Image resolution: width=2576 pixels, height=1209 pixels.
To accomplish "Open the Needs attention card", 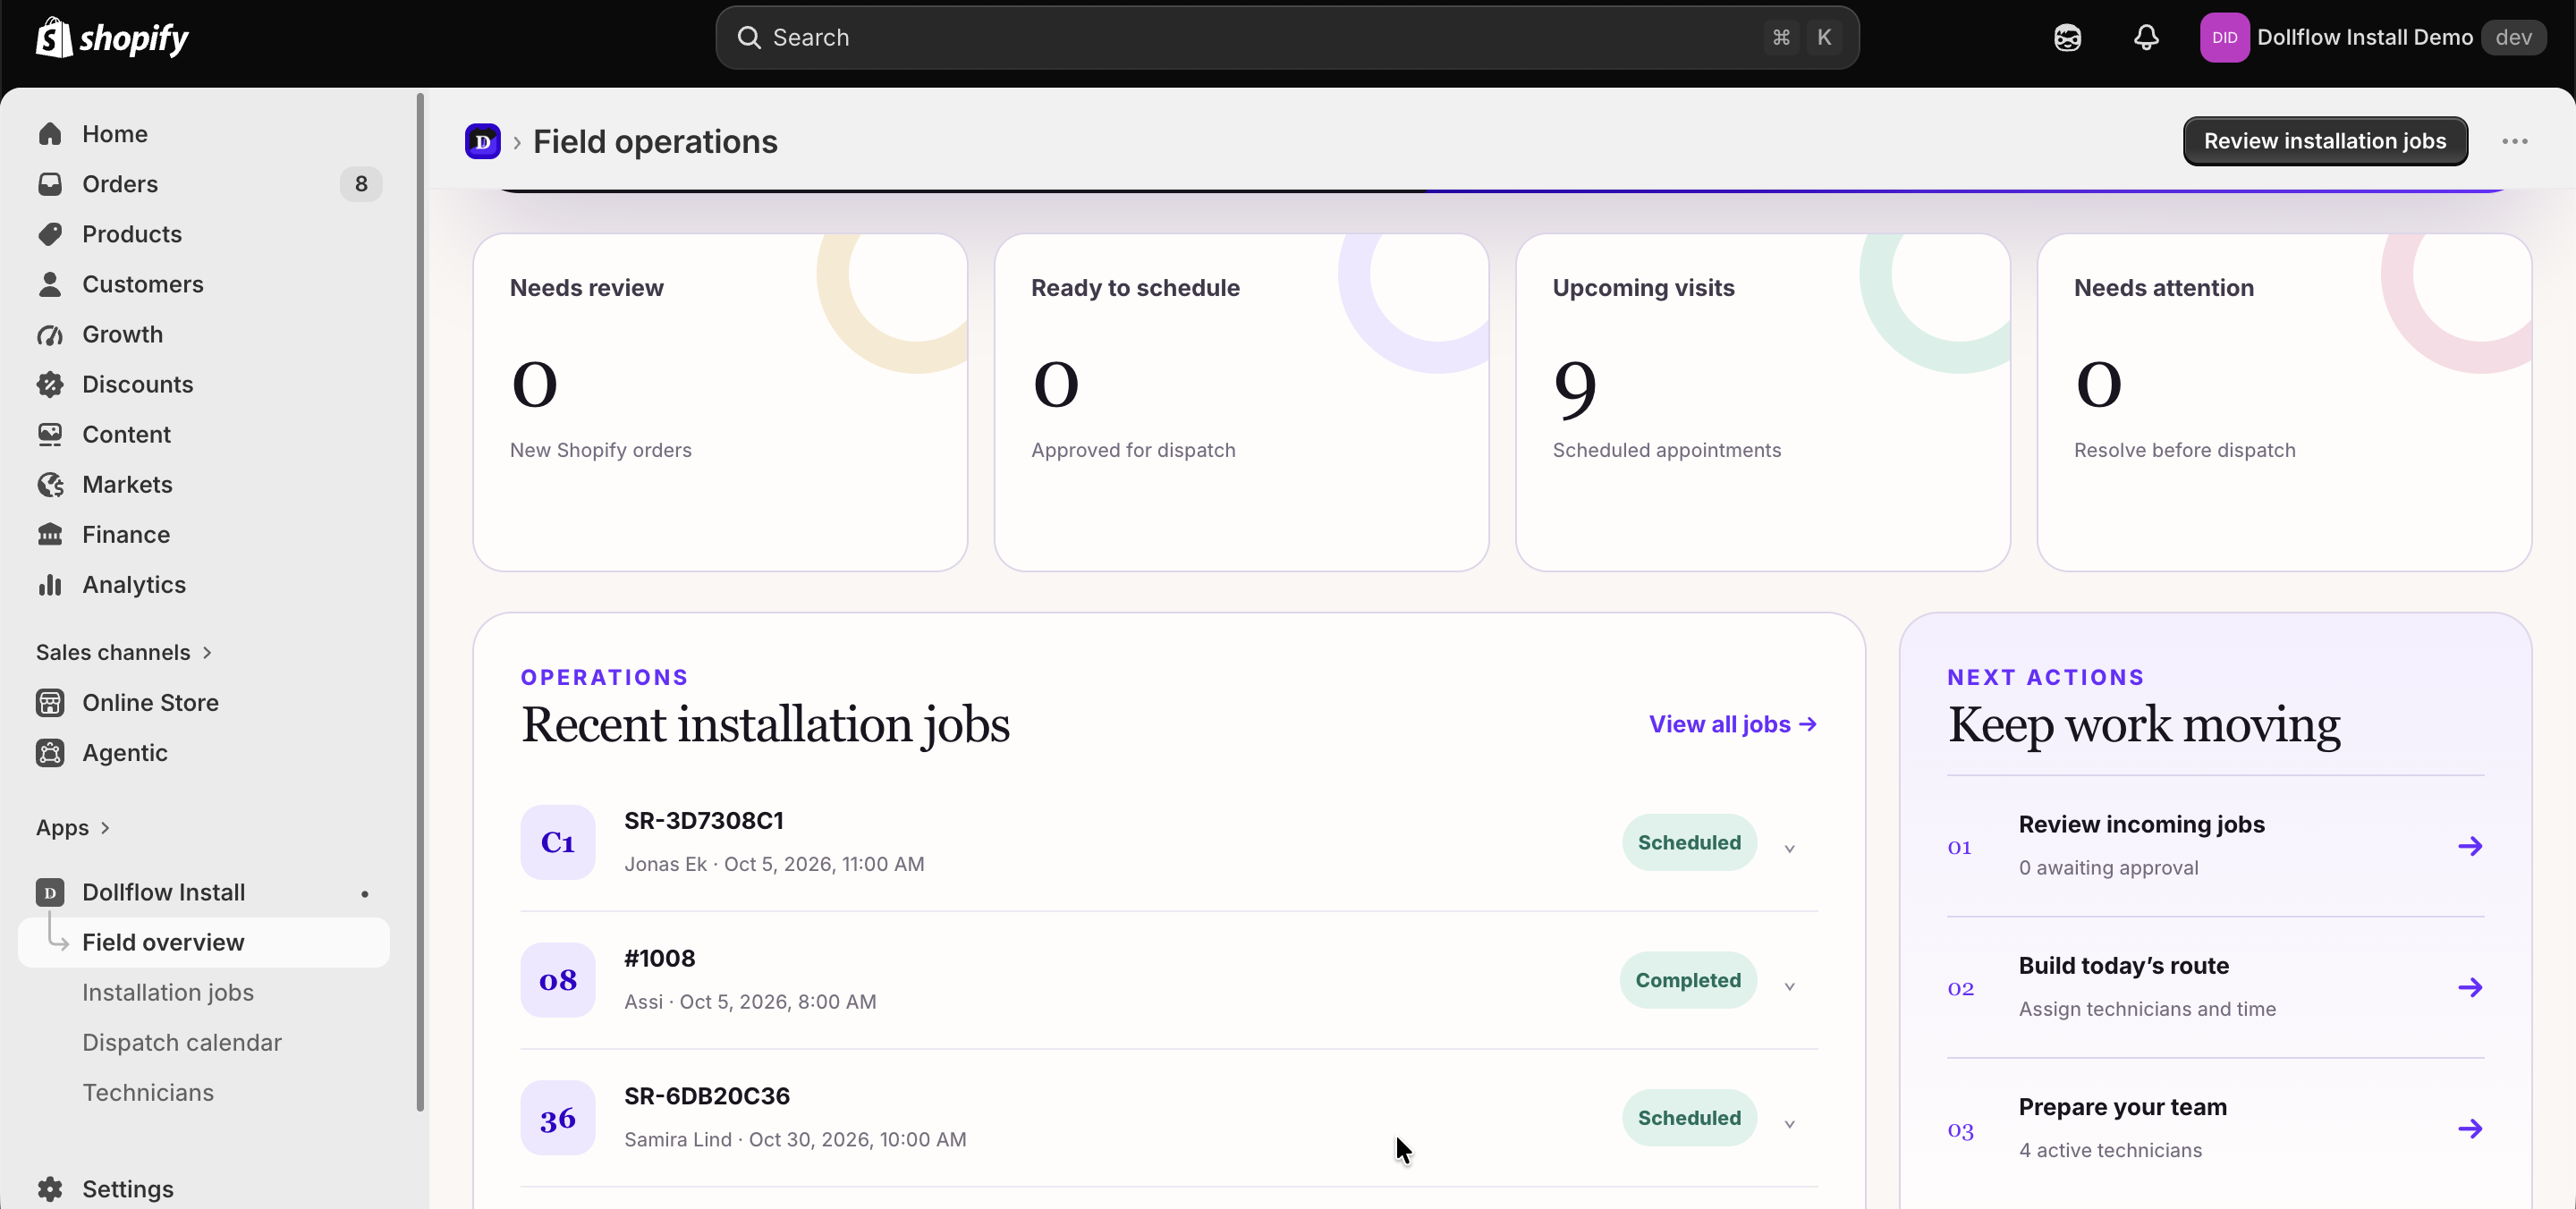I will coord(2284,402).
